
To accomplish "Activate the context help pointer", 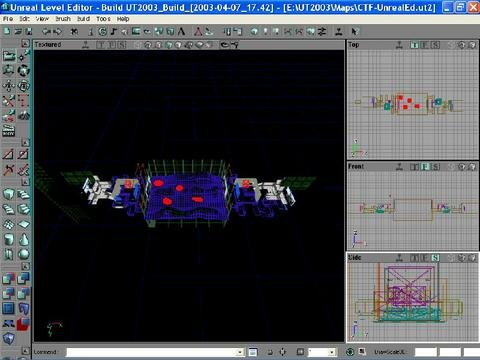I will pyautogui.click(x=354, y=32).
